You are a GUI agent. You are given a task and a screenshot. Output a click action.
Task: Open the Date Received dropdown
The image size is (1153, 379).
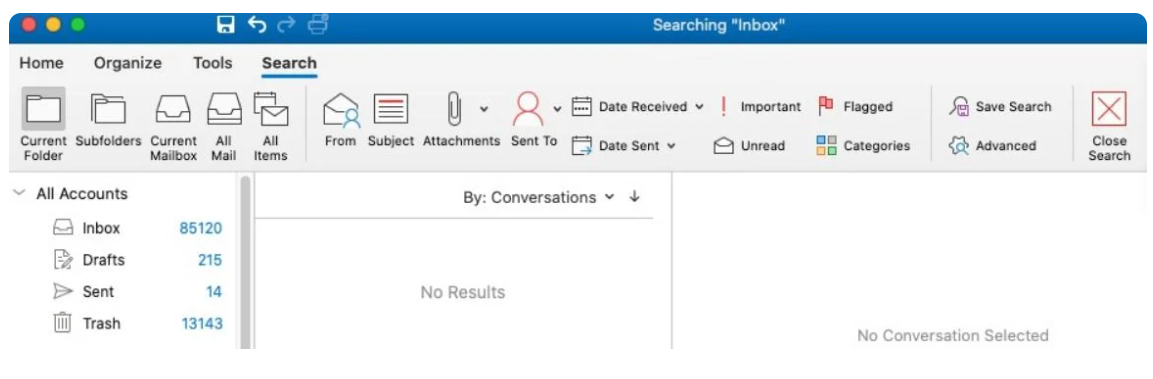[638, 107]
